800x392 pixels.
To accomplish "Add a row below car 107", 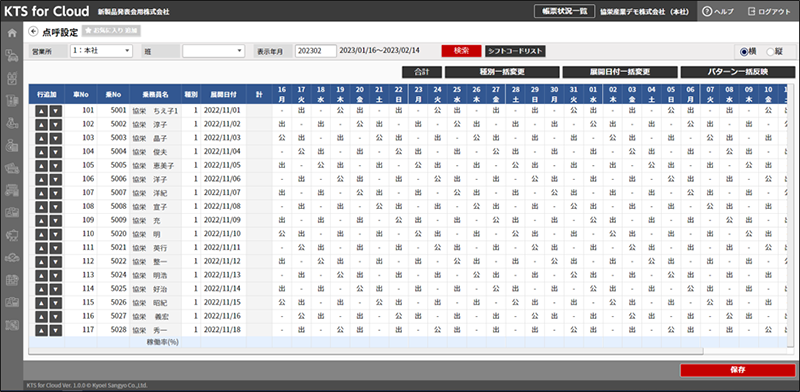I will point(55,193).
